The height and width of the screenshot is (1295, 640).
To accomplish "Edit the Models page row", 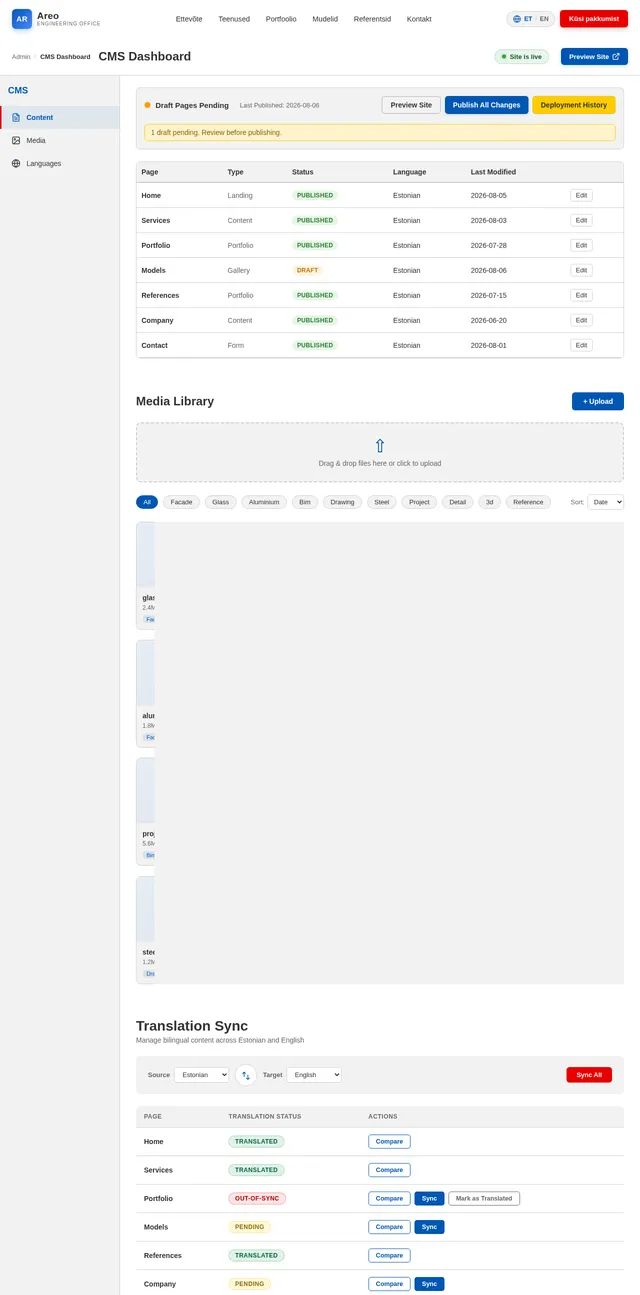I will (581, 270).
